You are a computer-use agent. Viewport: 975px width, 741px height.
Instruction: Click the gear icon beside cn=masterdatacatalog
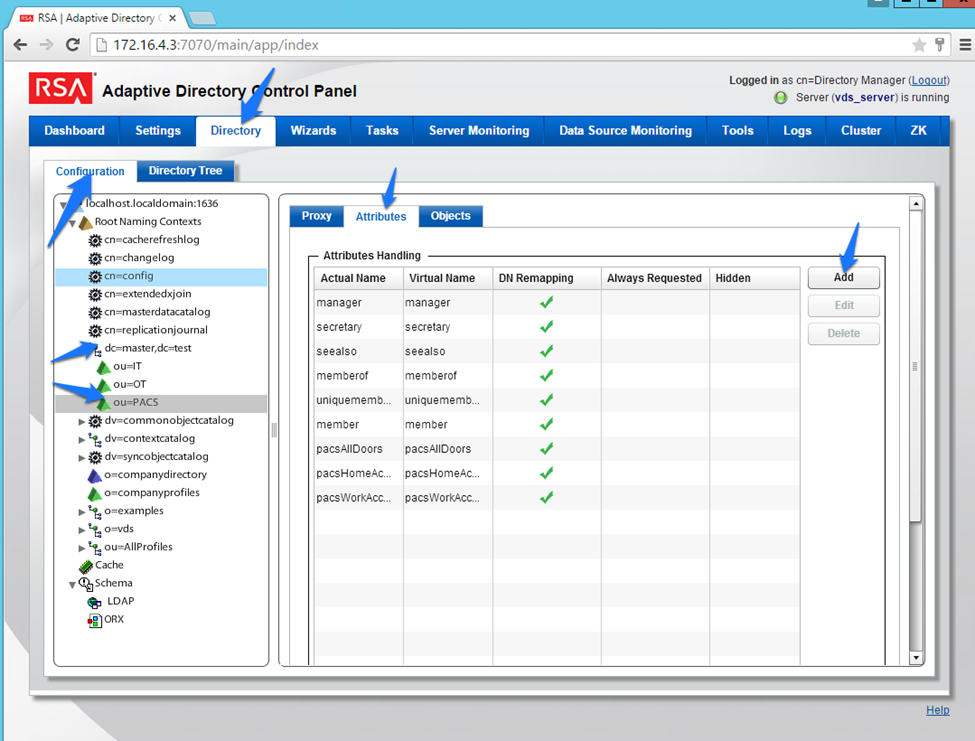pyautogui.click(x=95, y=312)
